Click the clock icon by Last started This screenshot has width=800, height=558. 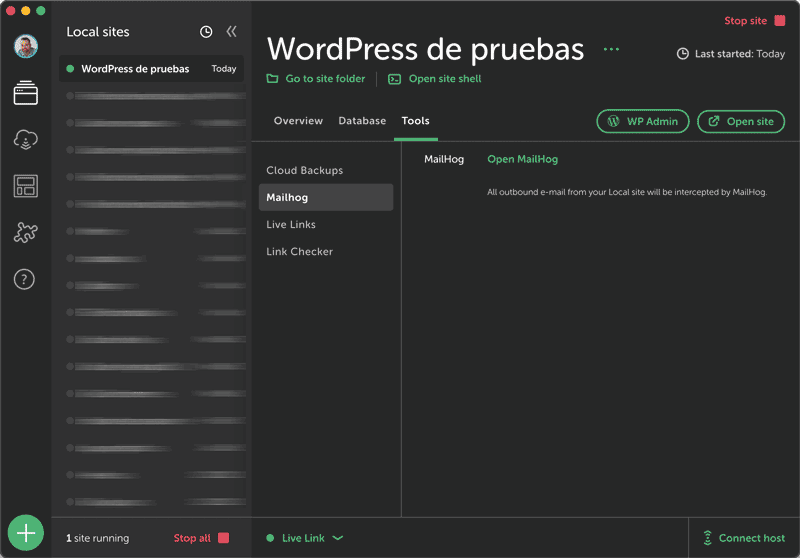(683, 54)
